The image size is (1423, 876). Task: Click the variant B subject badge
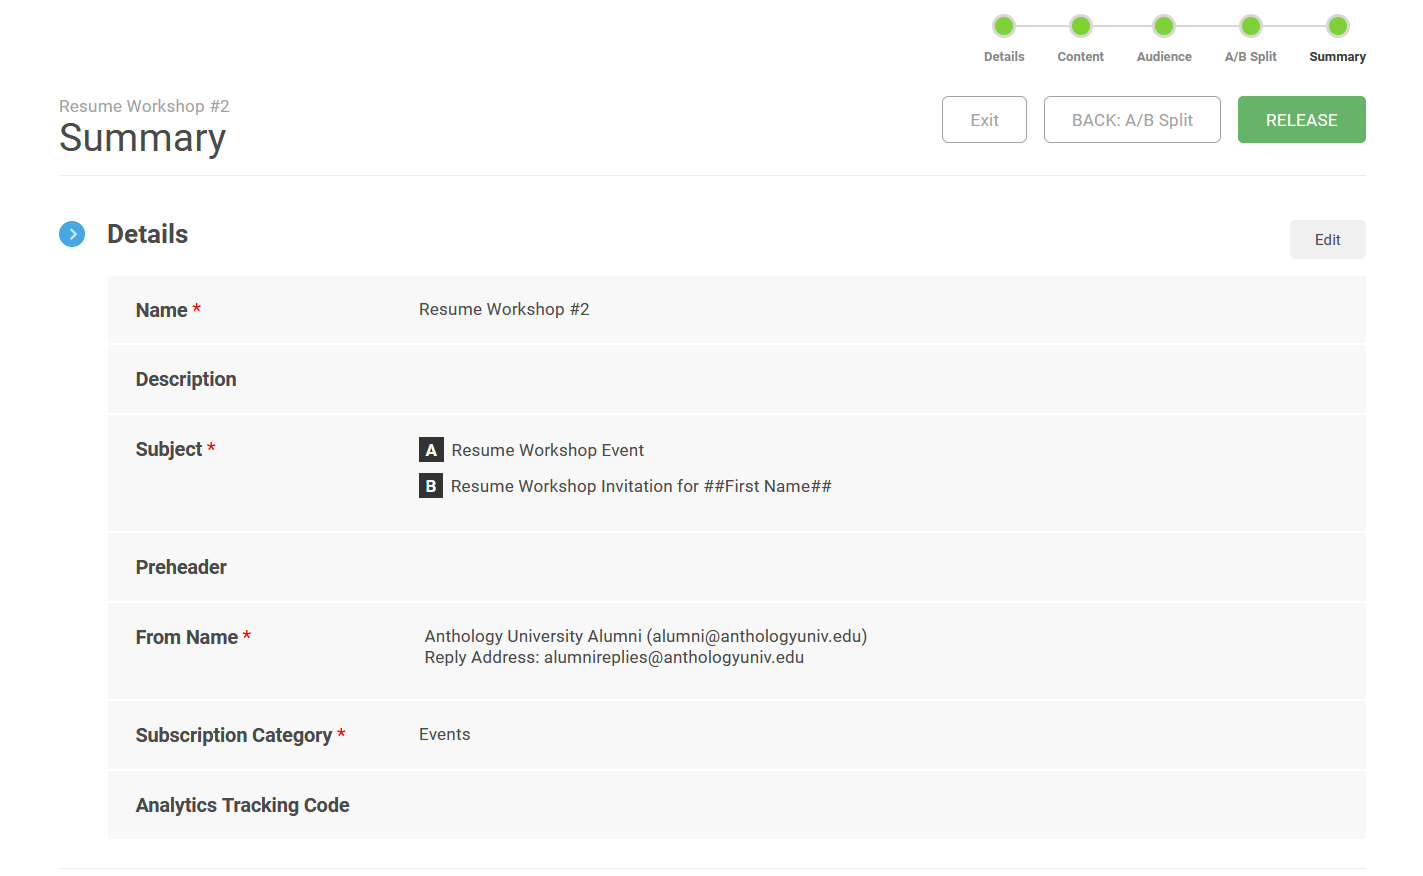[431, 486]
